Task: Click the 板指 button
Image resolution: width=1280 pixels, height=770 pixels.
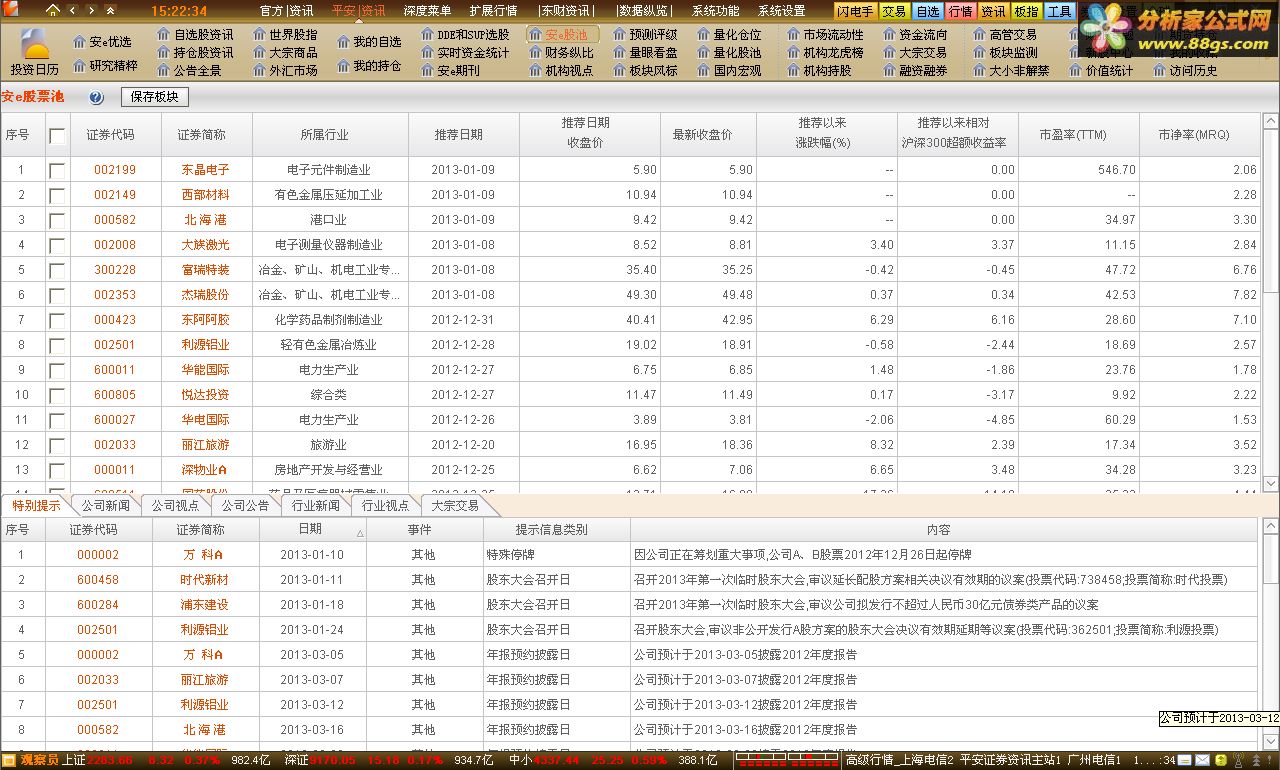Action: tap(1026, 12)
